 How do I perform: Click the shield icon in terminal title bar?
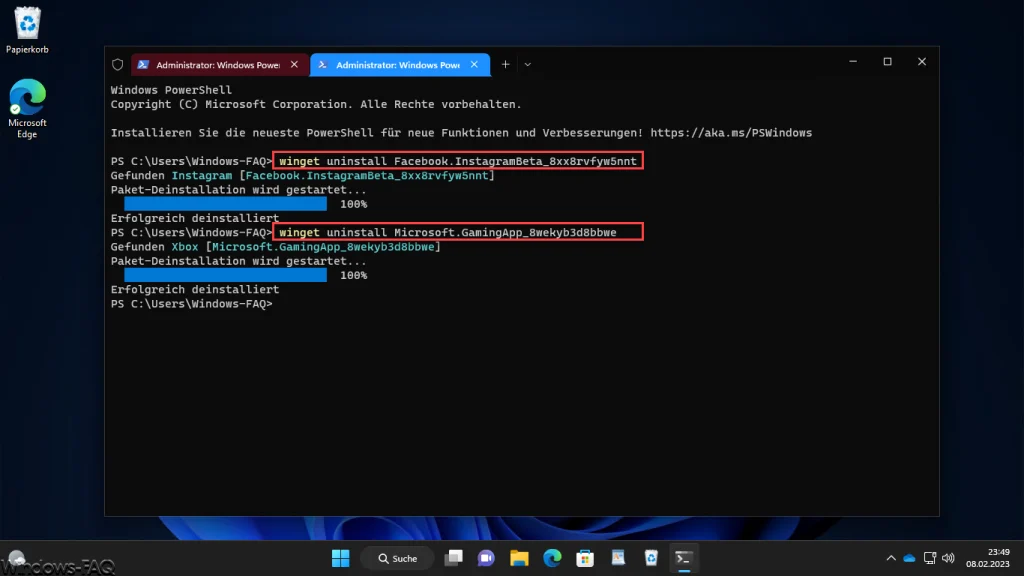click(x=118, y=65)
